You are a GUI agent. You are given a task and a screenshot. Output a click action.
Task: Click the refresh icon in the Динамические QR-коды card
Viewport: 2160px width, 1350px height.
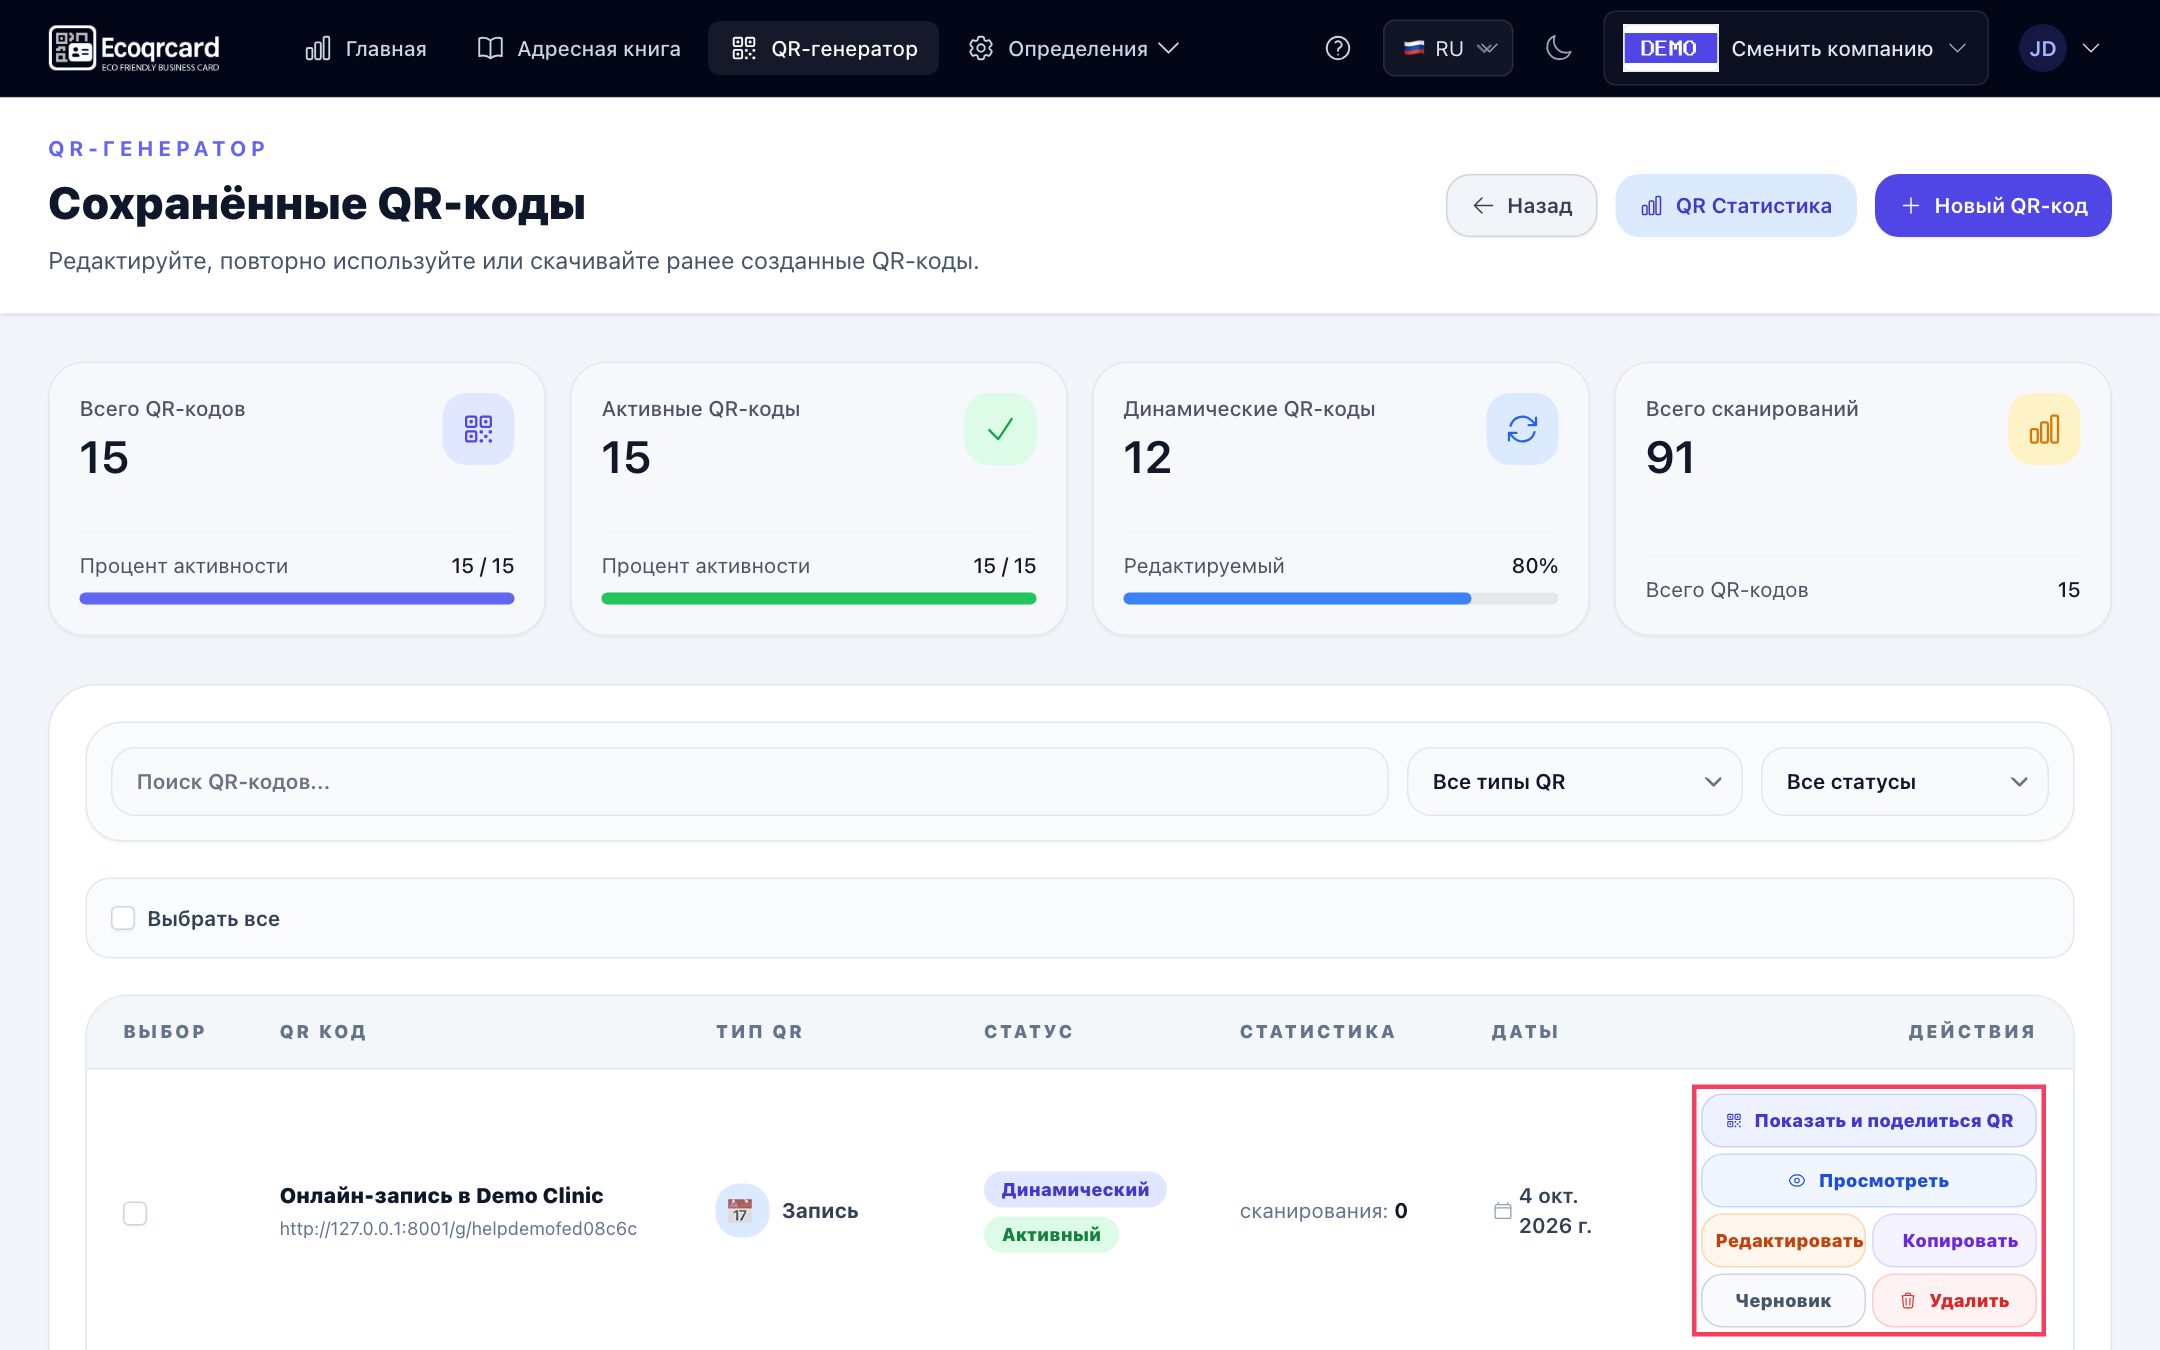[1522, 429]
